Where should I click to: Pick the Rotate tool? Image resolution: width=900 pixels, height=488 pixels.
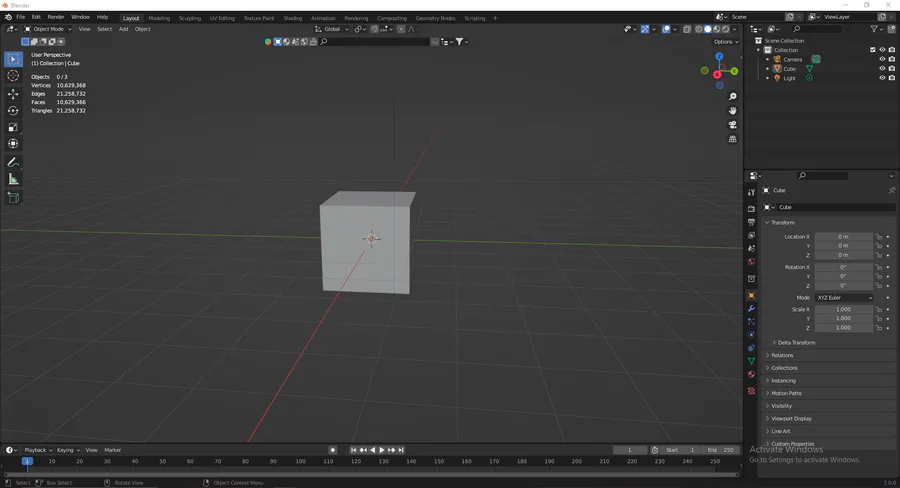coord(13,111)
